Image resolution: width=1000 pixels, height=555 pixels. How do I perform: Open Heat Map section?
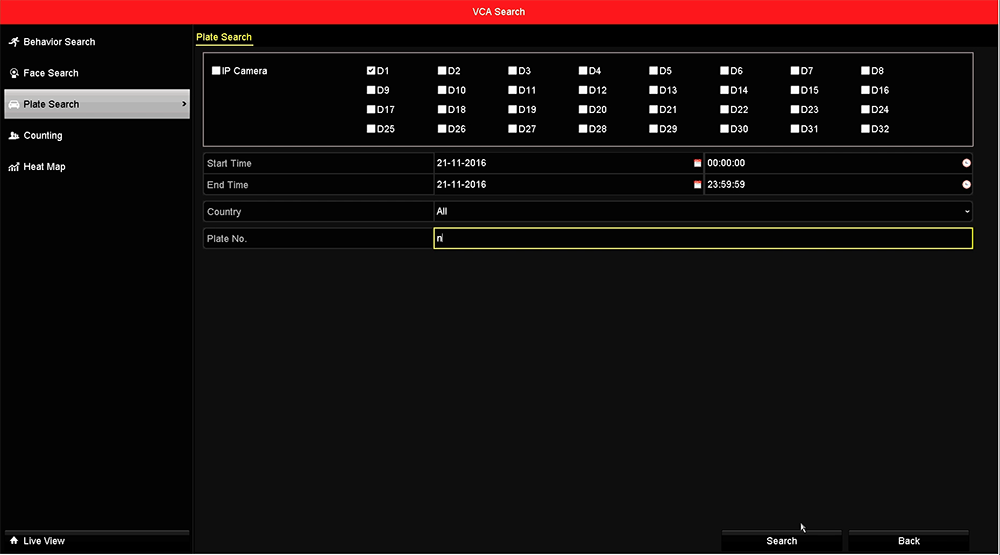97,167
